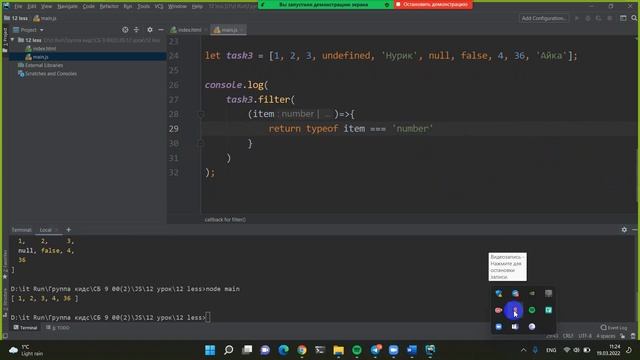Open Telegram from taskbar
Screen dimensions: 640x360
376,350
